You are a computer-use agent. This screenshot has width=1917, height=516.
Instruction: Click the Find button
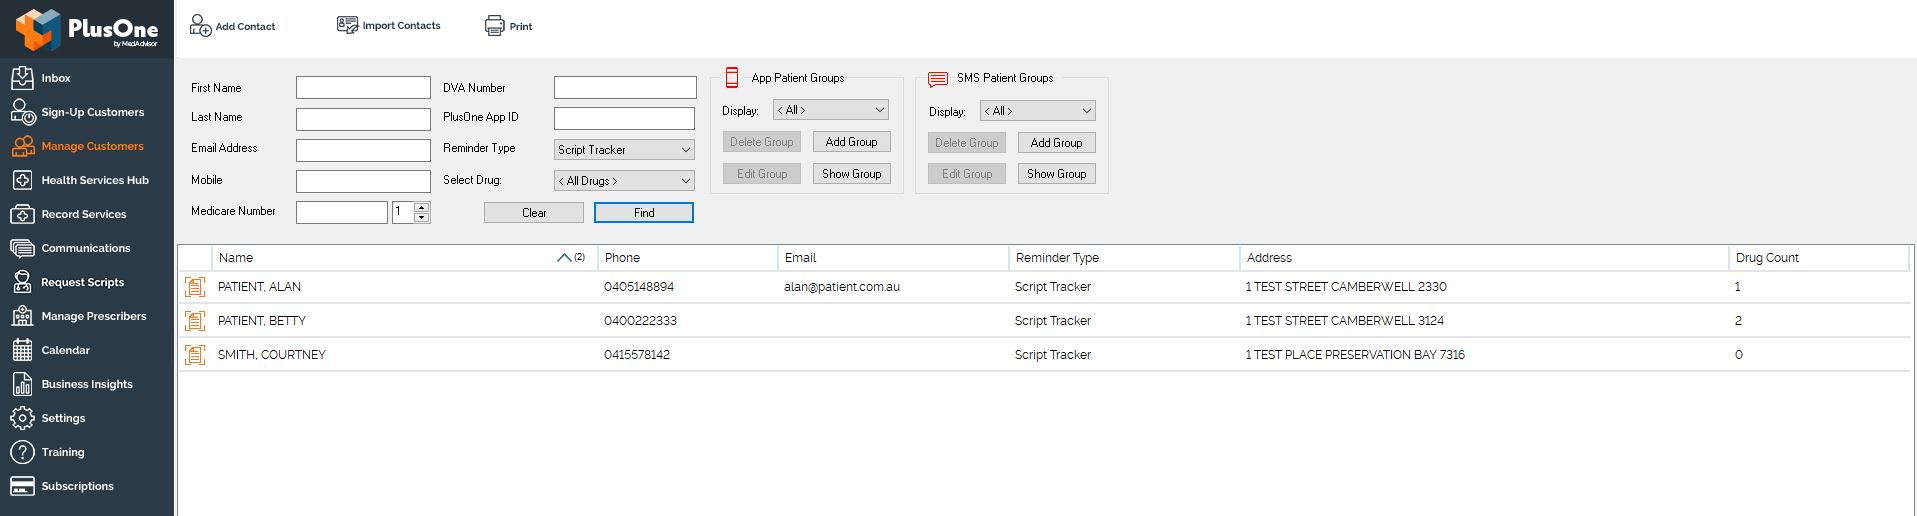click(x=644, y=213)
